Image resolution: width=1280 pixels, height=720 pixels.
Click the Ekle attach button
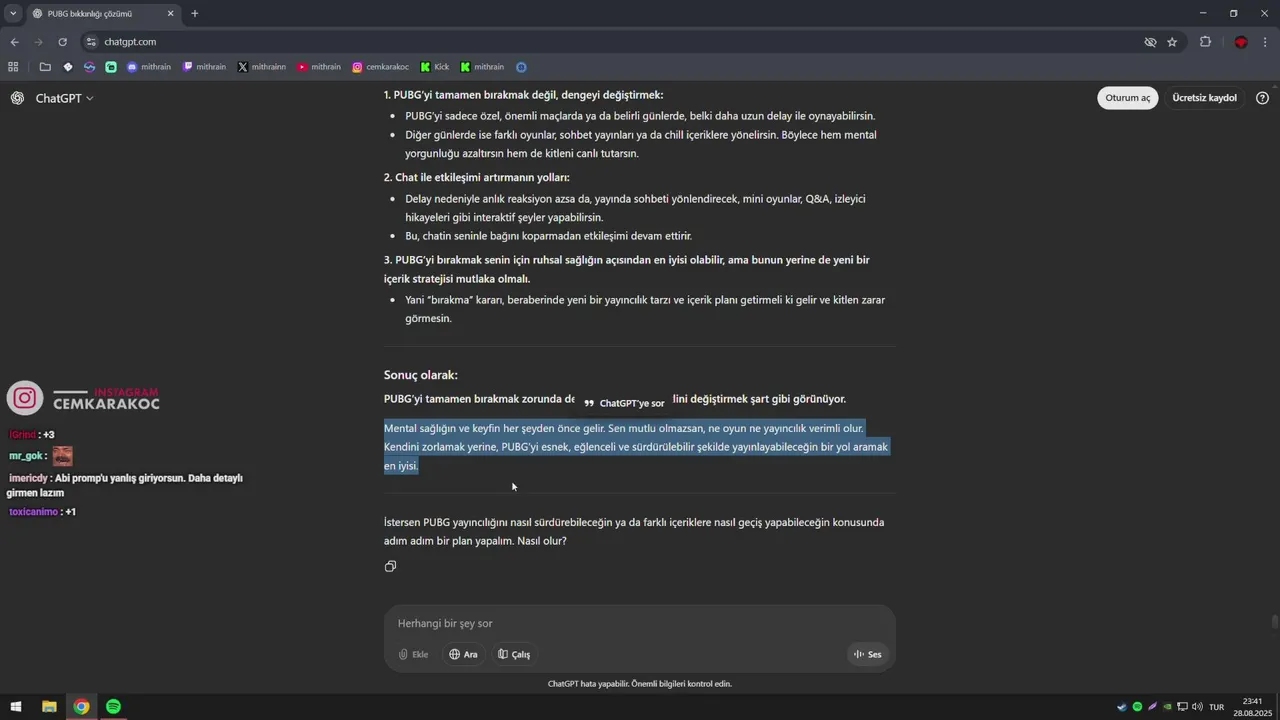(413, 654)
